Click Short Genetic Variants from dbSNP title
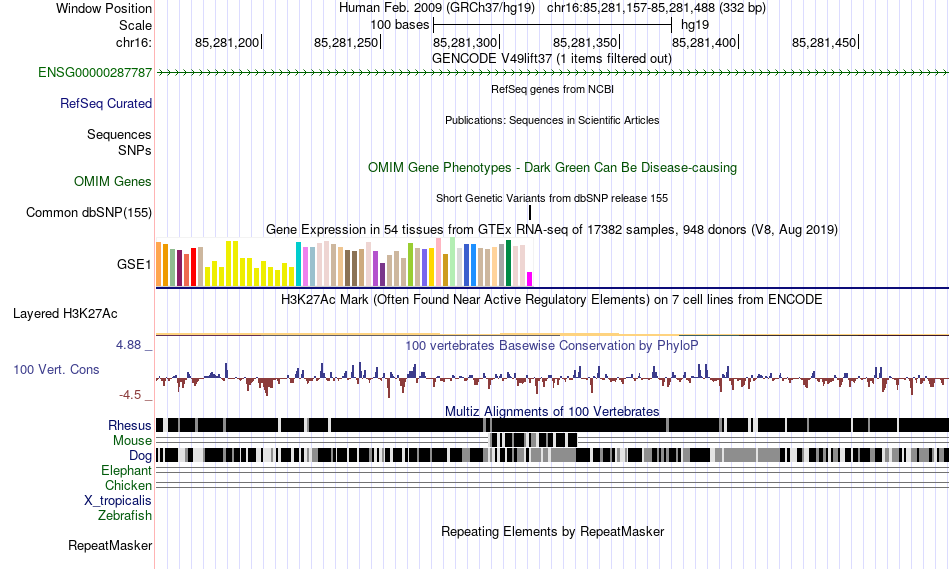950x569 pixels. (x=552, y=198)
